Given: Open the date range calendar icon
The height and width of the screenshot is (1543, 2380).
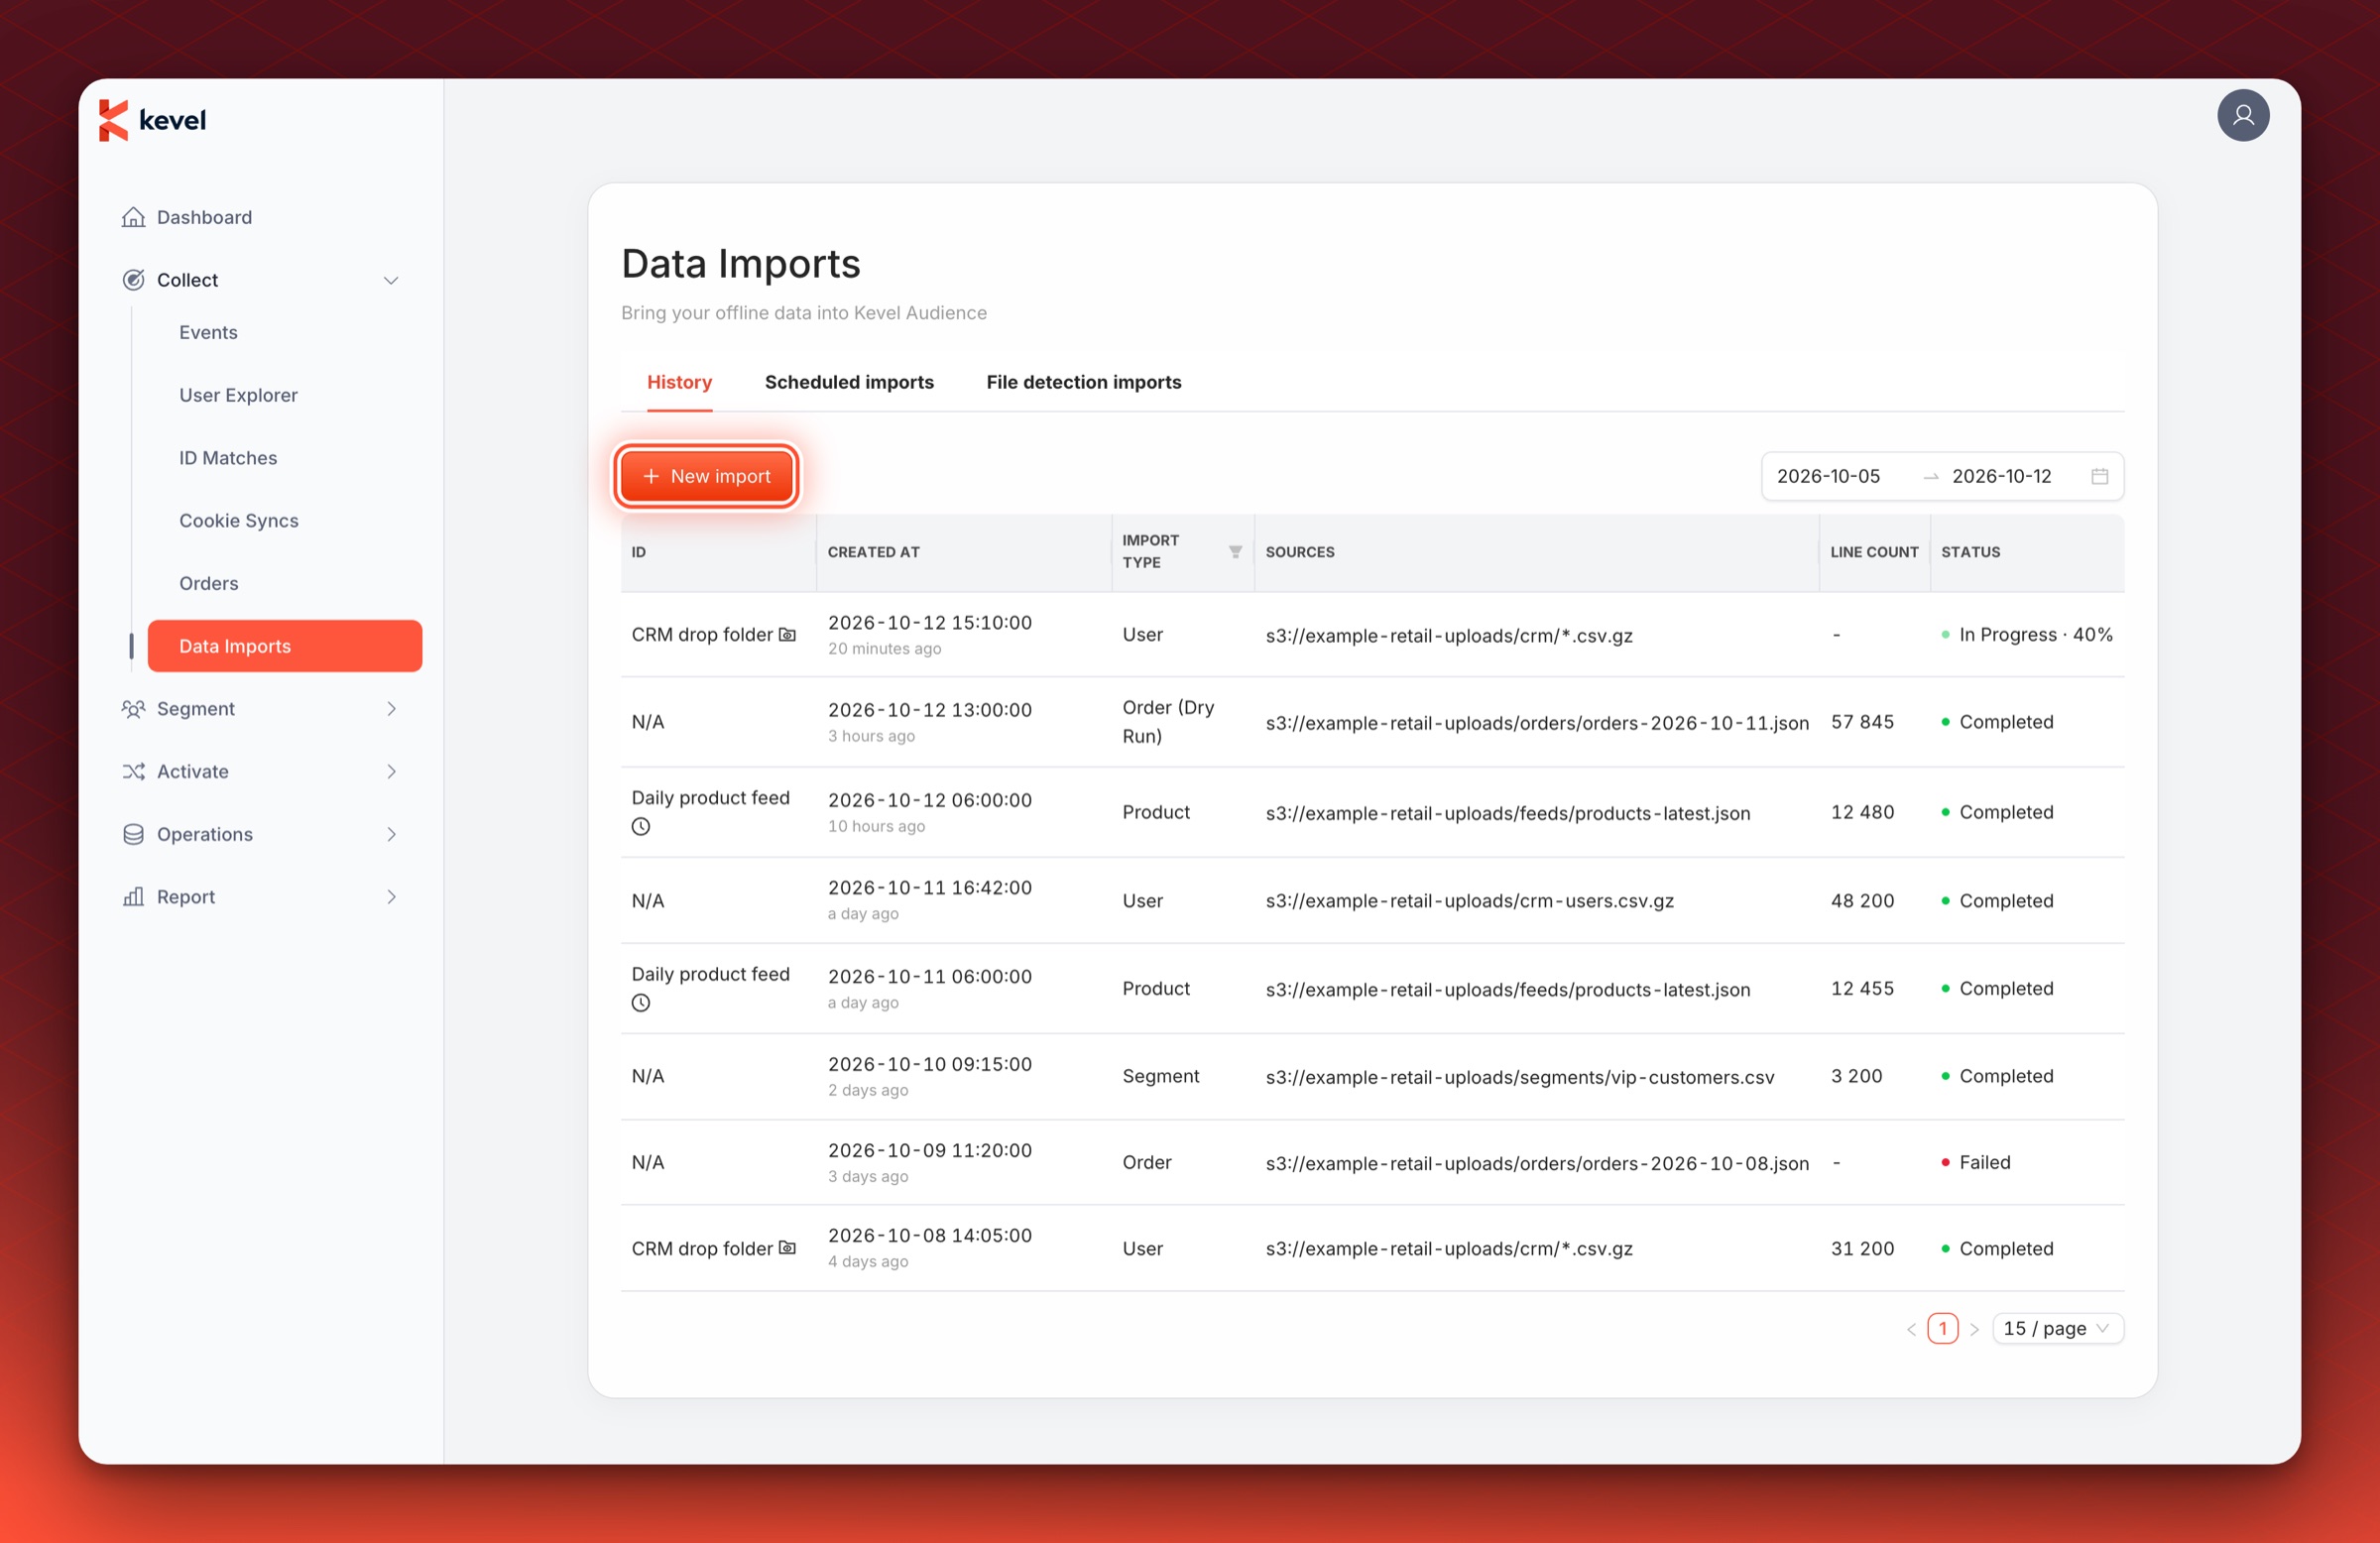Looking at the screenshot, I should click(2099, 476).
